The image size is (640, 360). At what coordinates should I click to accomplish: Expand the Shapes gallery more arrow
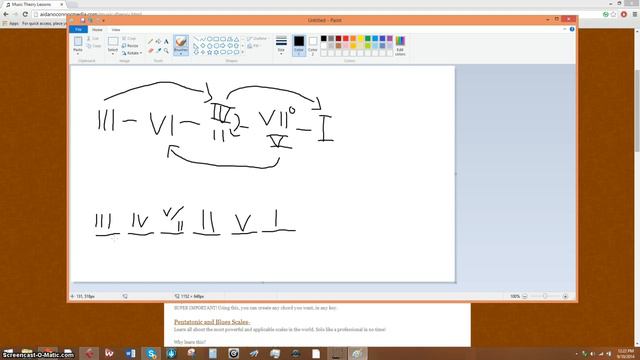pyautogui.click(x=242, y=52)
